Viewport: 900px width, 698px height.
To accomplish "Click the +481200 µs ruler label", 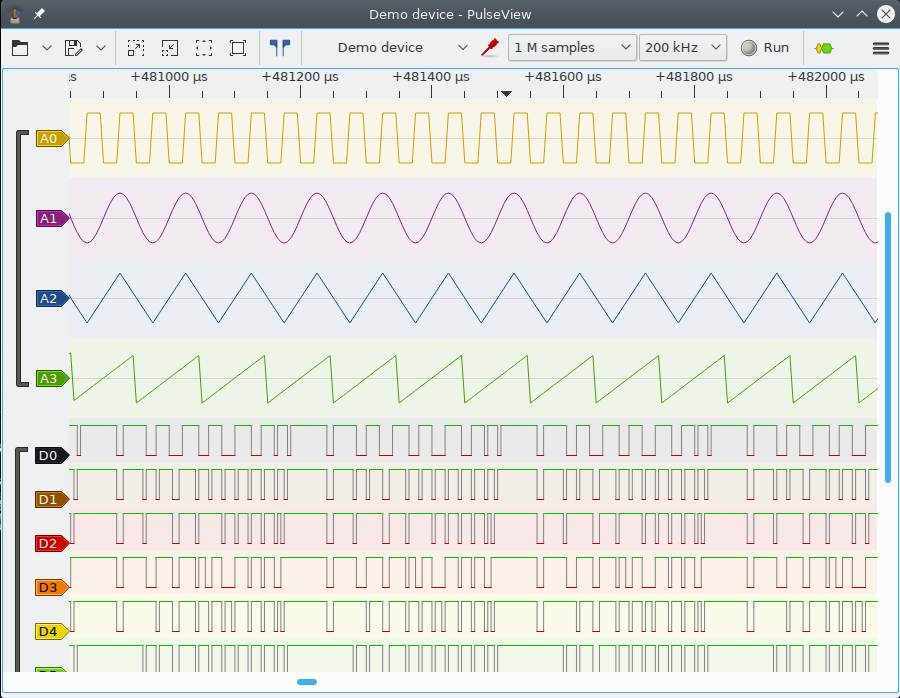I will (300, 77).
